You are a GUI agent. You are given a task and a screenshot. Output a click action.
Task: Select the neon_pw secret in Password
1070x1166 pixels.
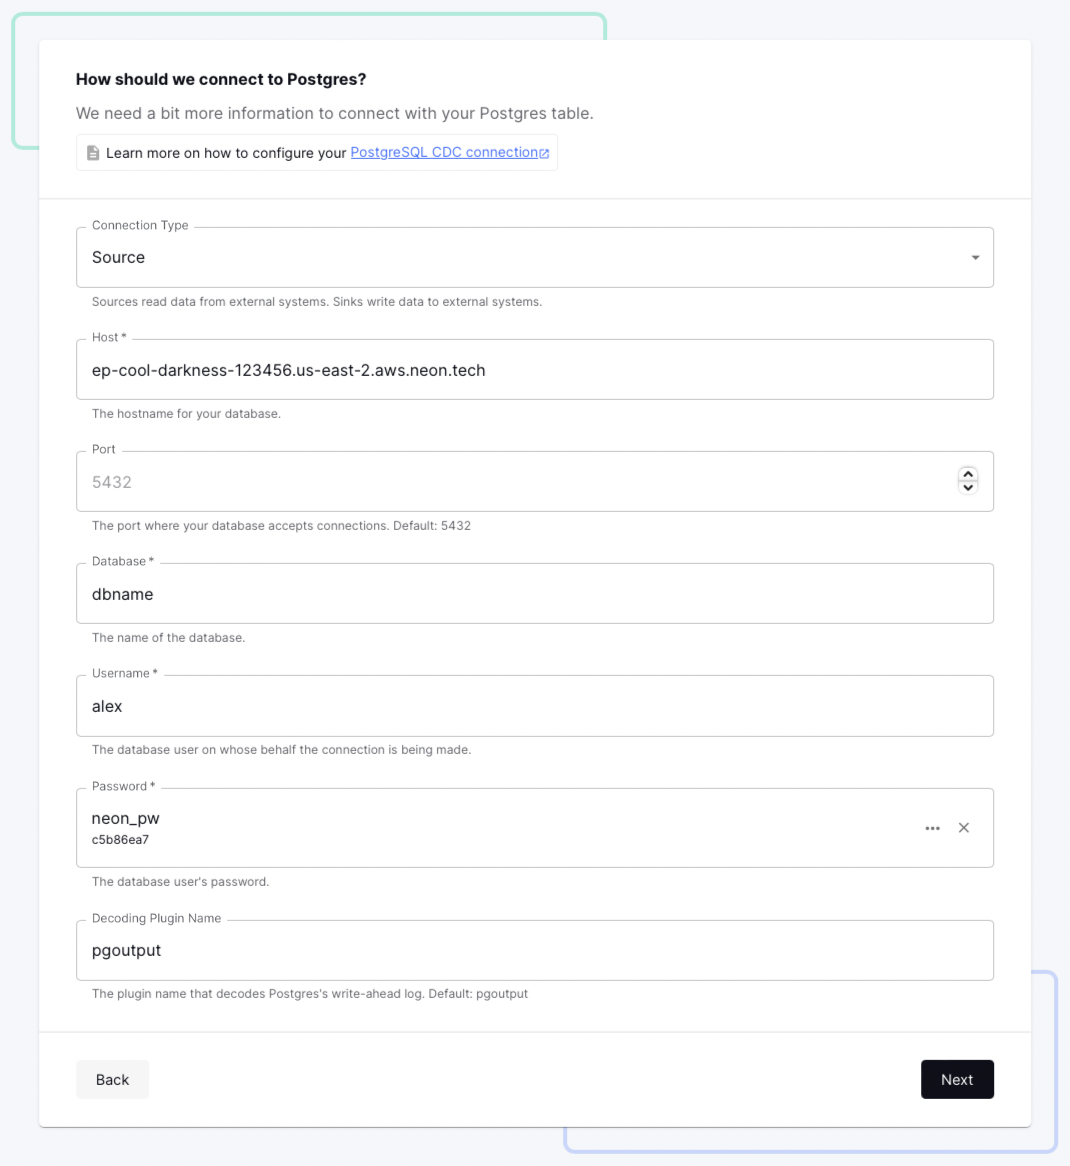(126, 818)
